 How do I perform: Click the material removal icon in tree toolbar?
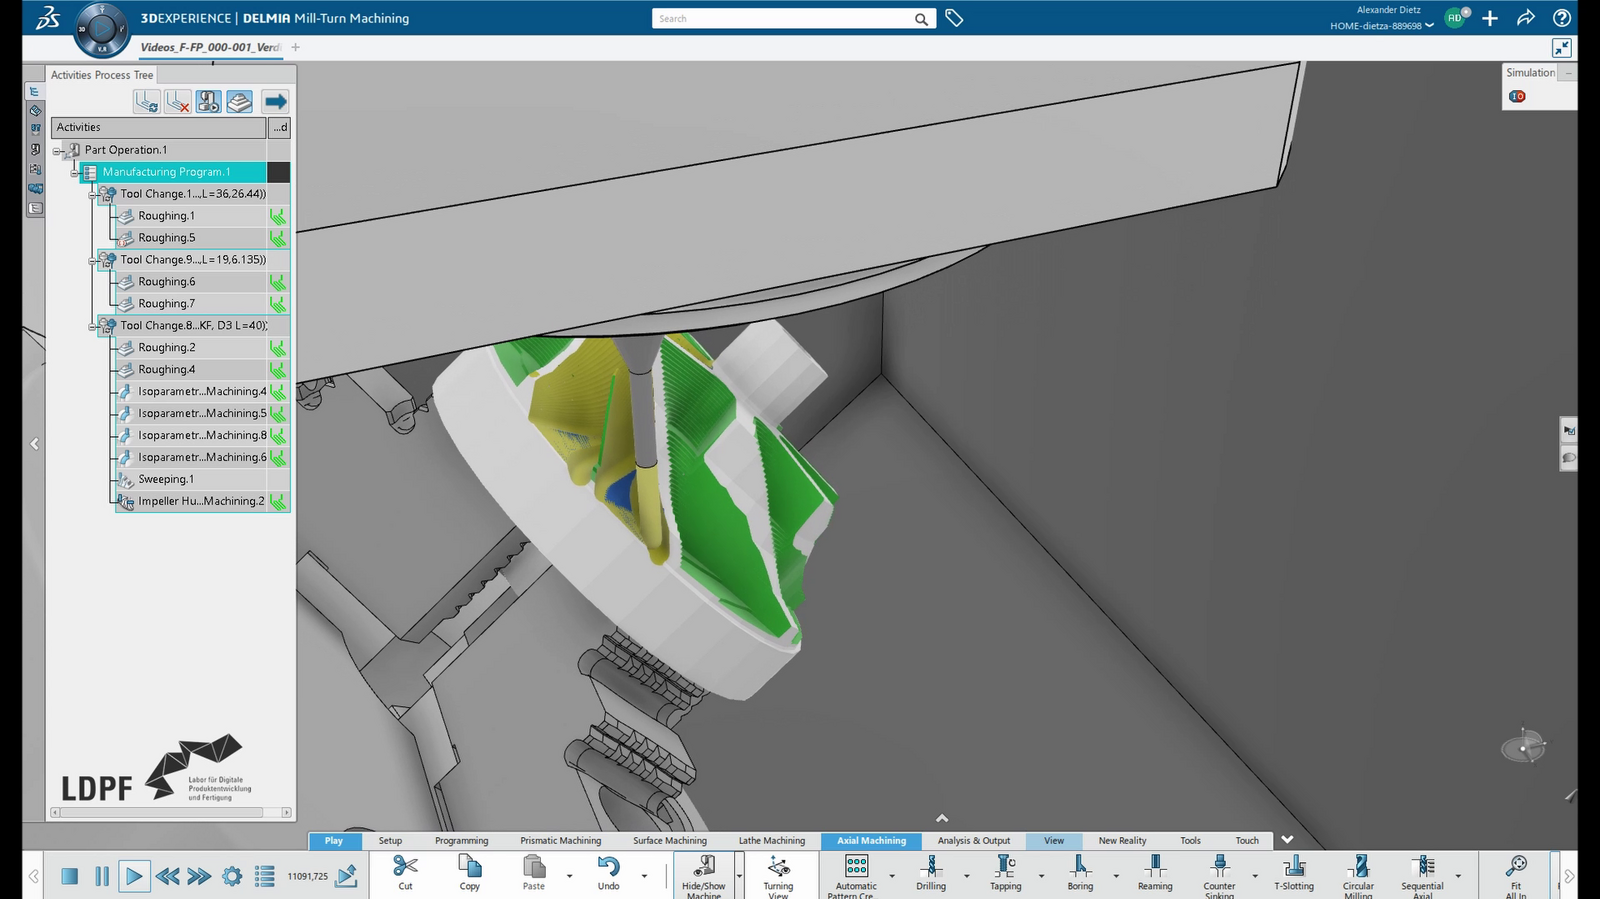[239, 101]
